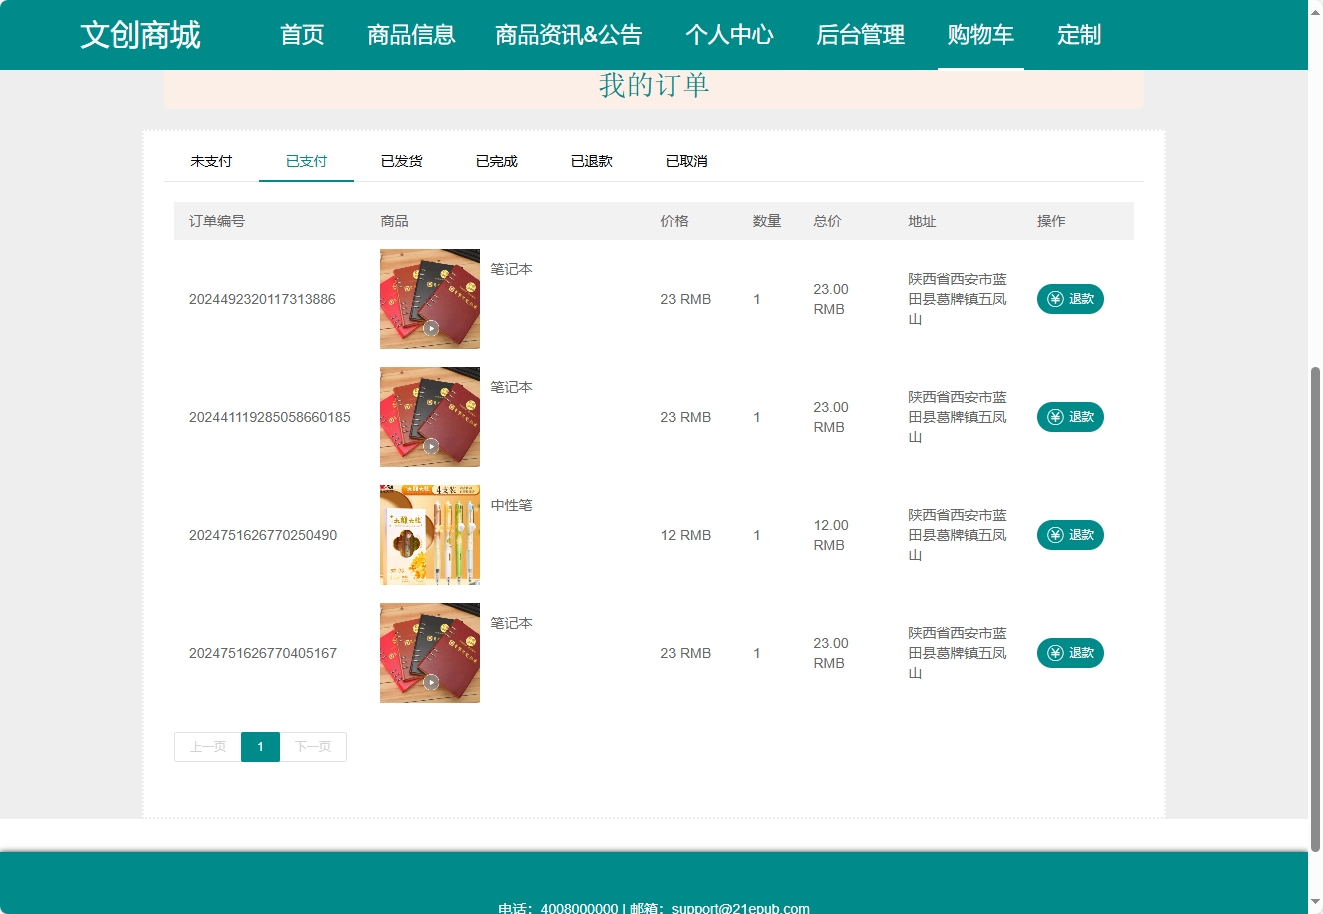Switch to the 未支付 orders tab
Screen dimensions: 1323x914
click(210, 159)
